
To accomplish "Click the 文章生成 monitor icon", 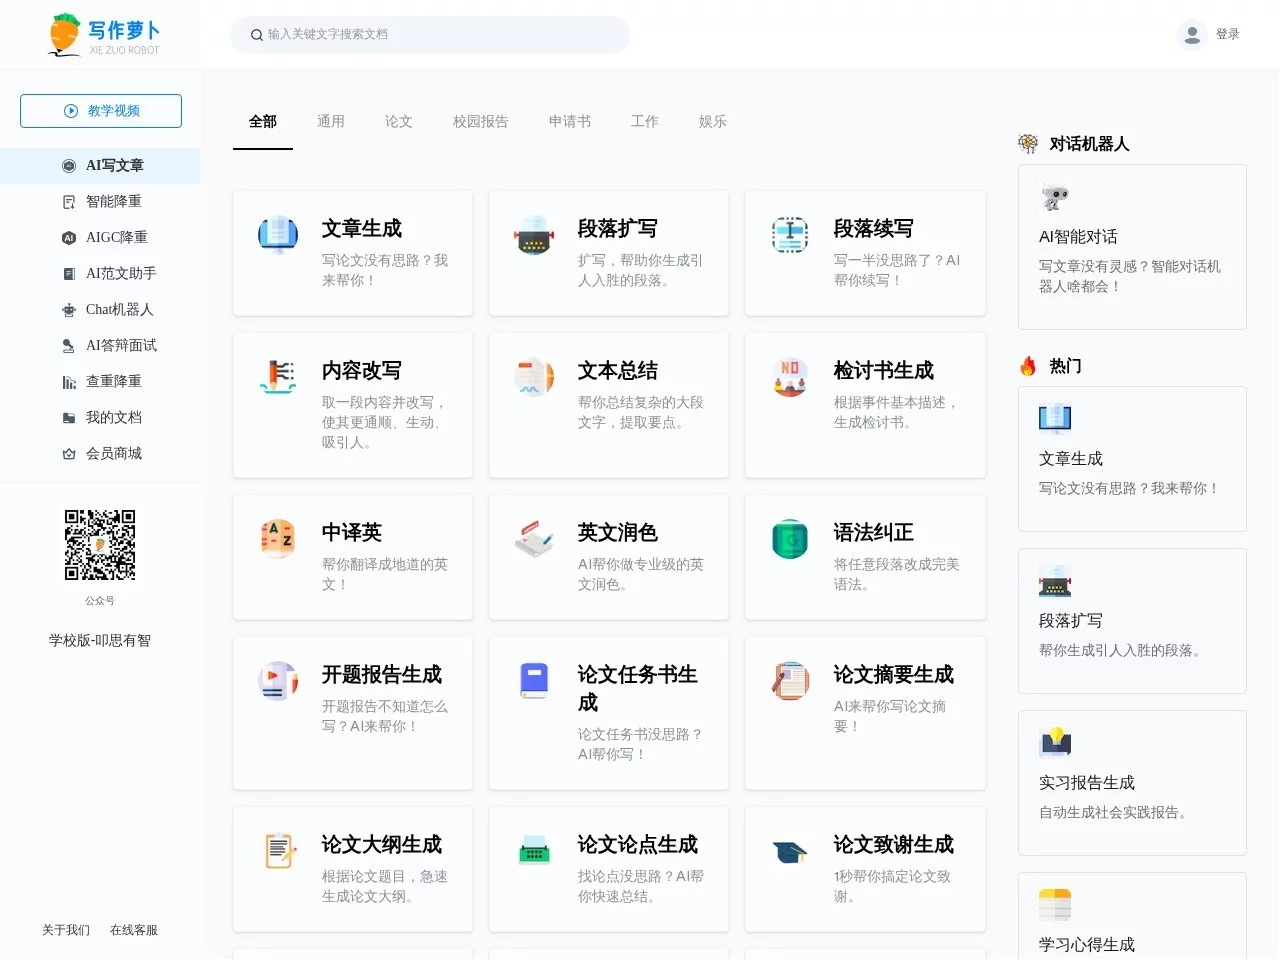I will (x=278, y=235).
